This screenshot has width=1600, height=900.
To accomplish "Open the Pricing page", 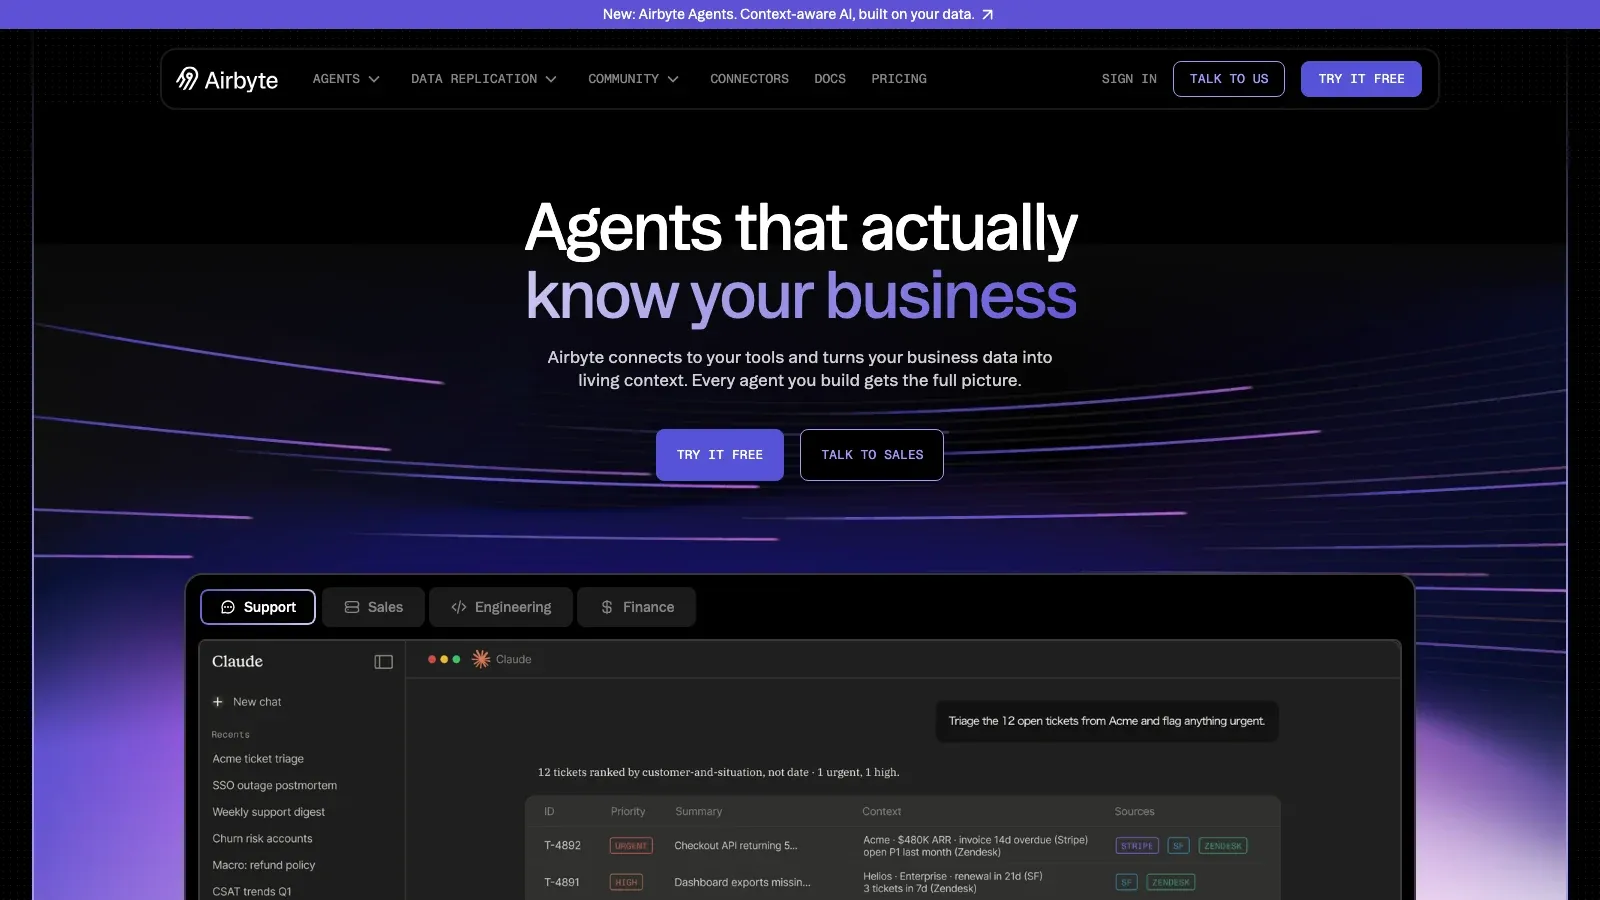I will pyautogui.click(x=899, y=79).
